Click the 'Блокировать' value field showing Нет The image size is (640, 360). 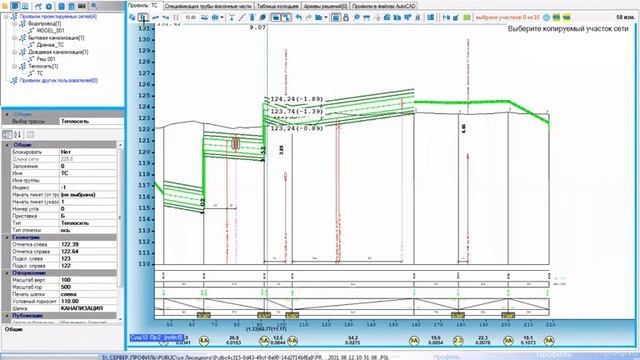point(88,152)
